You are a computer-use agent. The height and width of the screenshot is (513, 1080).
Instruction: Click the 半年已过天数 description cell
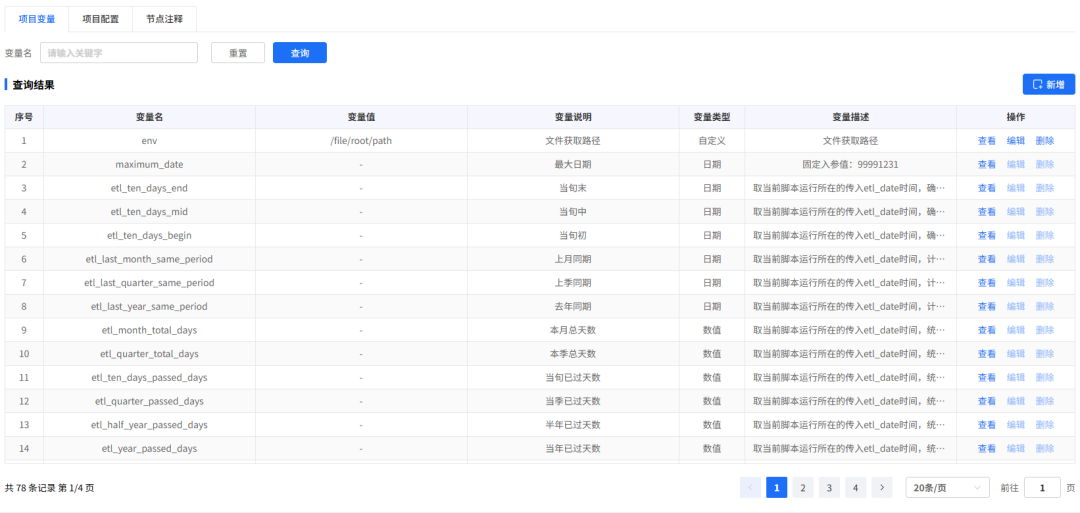pyautogui.click(x=573, y=424)
